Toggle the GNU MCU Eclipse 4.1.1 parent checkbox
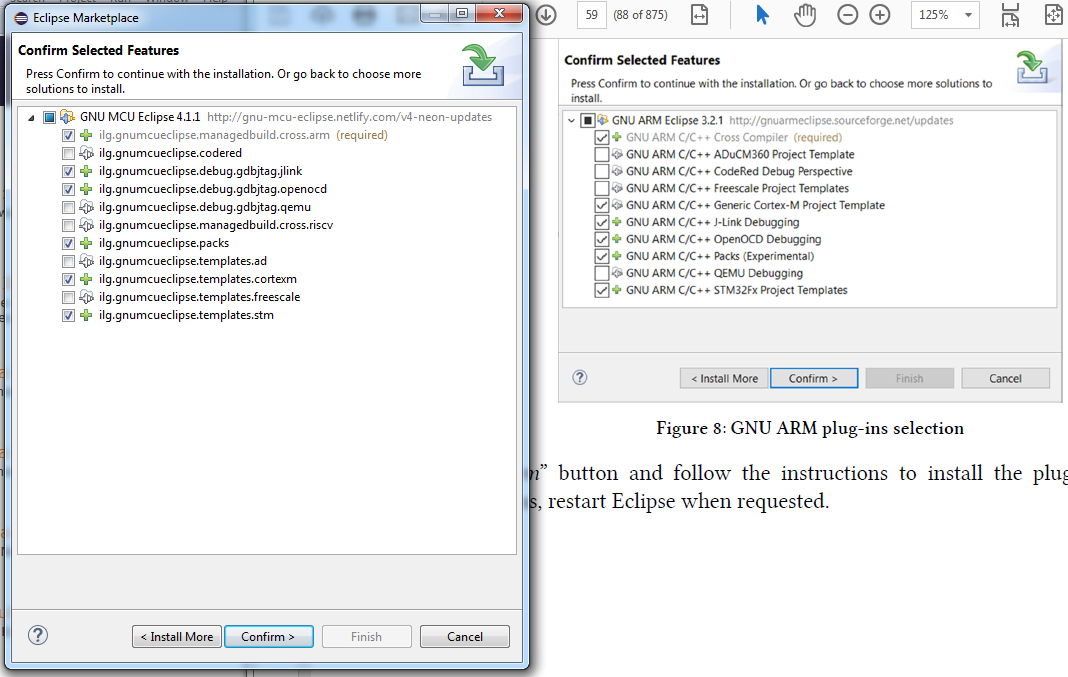Viewport: 1068px width, 677px height. coord(50,117)
